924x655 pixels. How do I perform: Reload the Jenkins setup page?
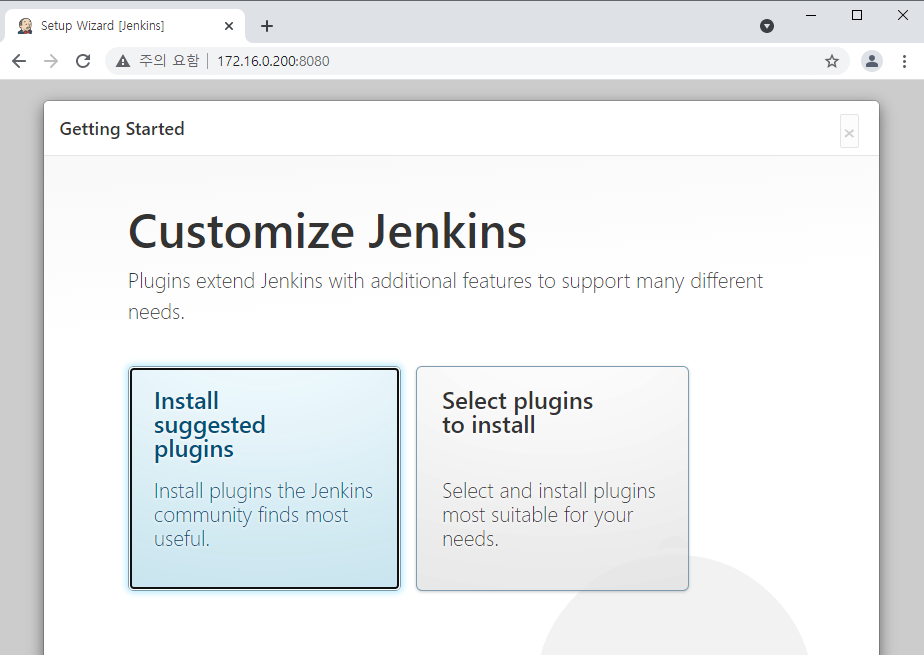83,61
